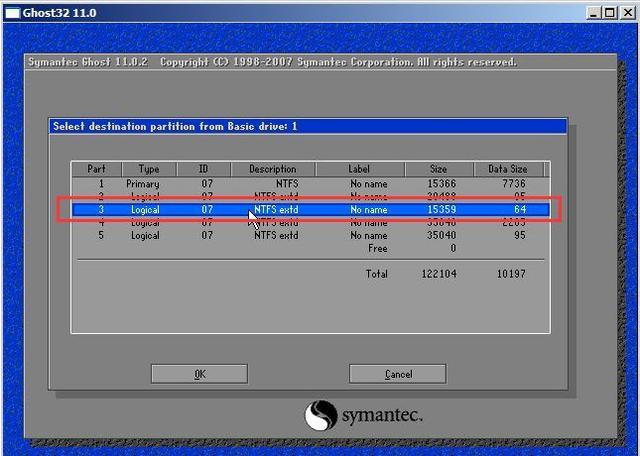640x456 pixels.
Task: Click data size 95 in partition 5 row
Action: 520,236
